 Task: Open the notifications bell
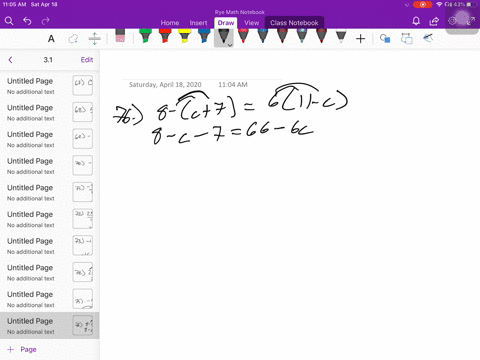click(416, 21)
